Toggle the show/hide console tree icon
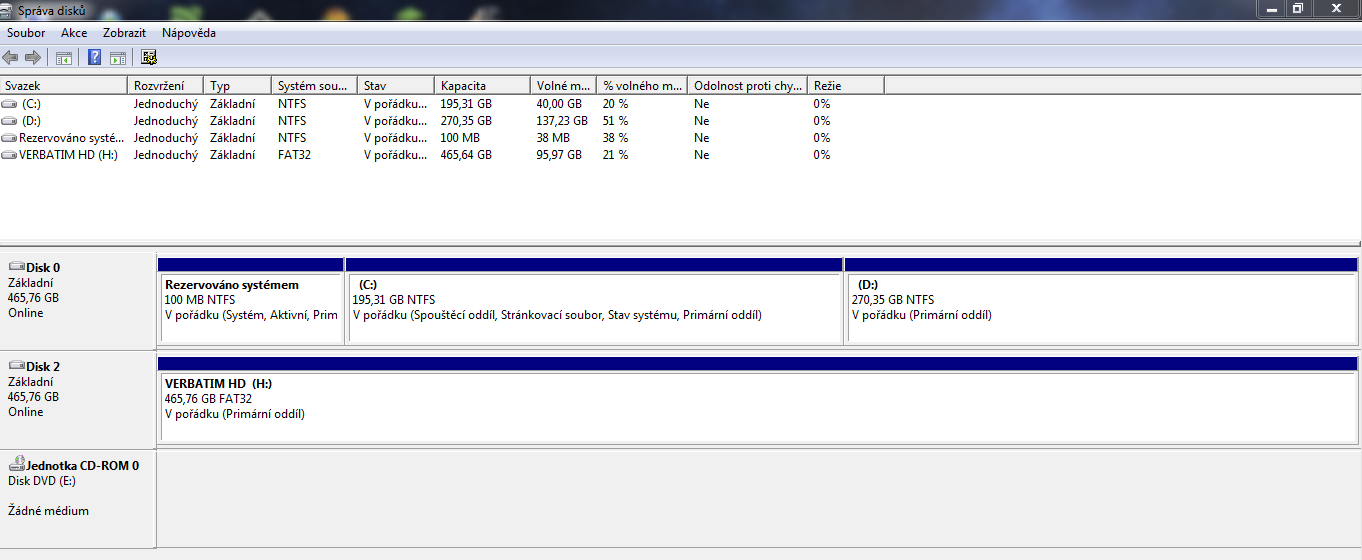The width and height of the screenshot is (1362, 560). (63, 58)
